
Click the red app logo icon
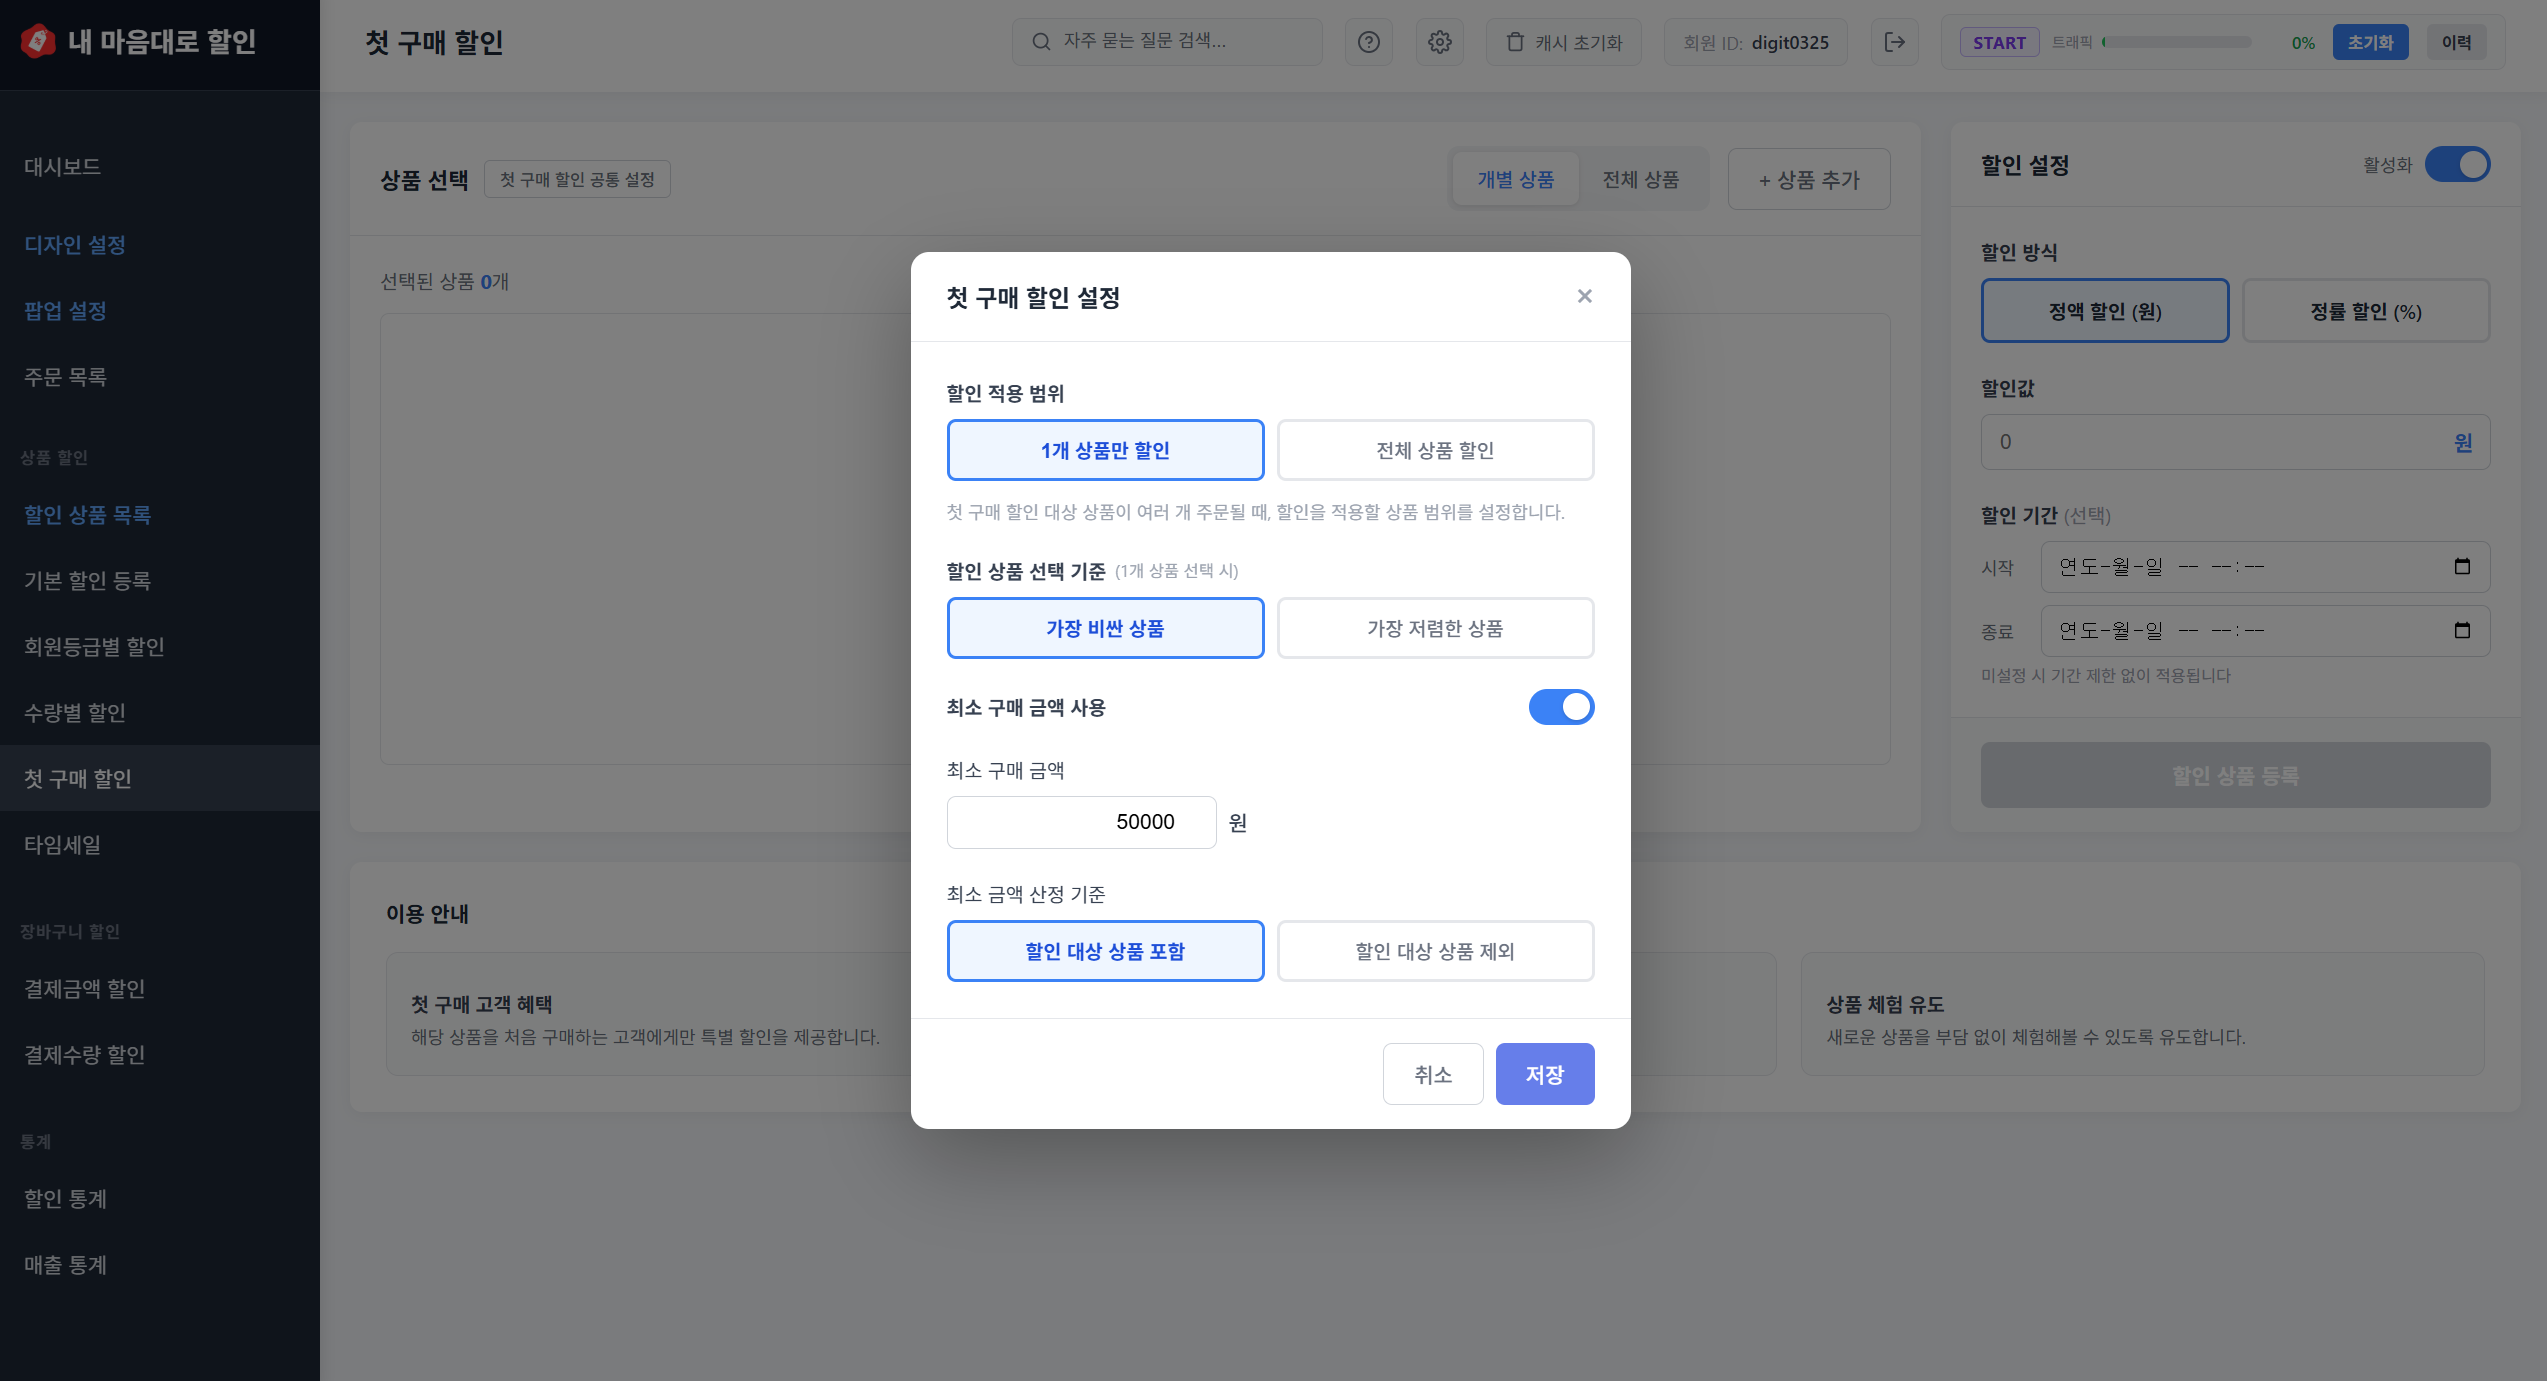pos(38,41)
